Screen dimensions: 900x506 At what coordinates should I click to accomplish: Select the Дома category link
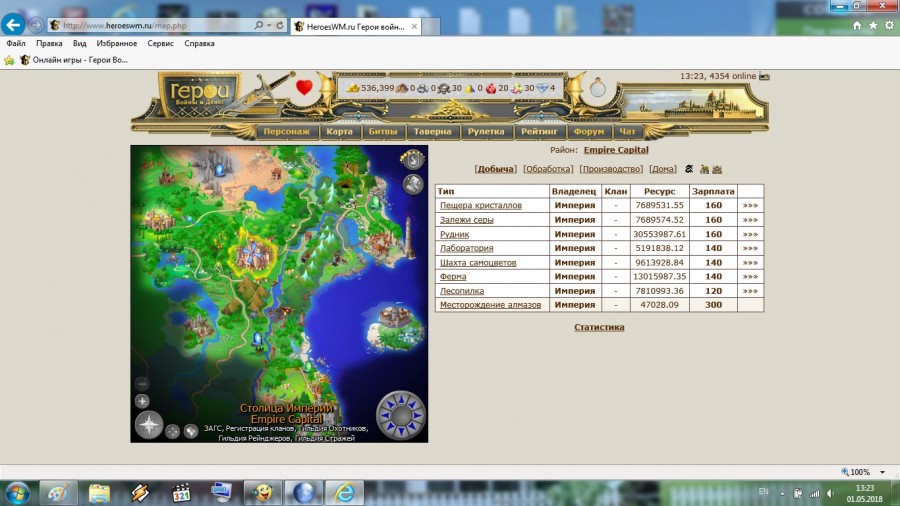coord(663,169)
